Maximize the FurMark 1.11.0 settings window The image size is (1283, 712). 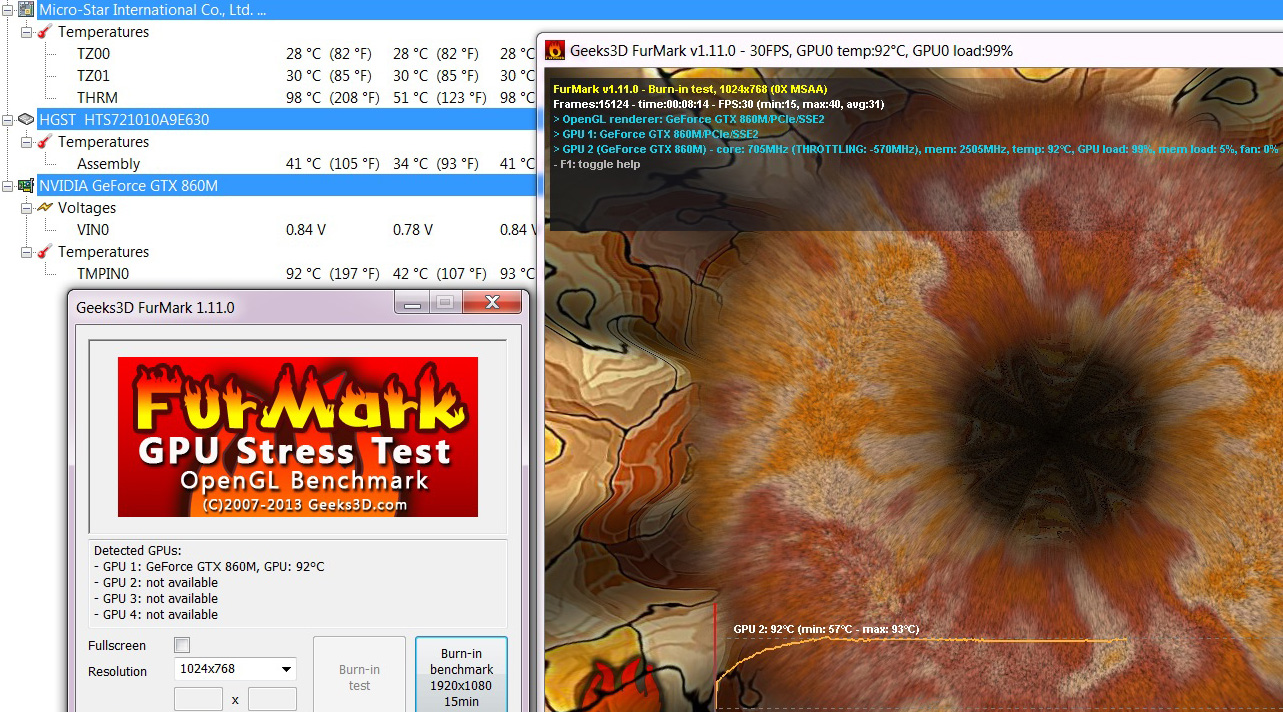(446, 302)
